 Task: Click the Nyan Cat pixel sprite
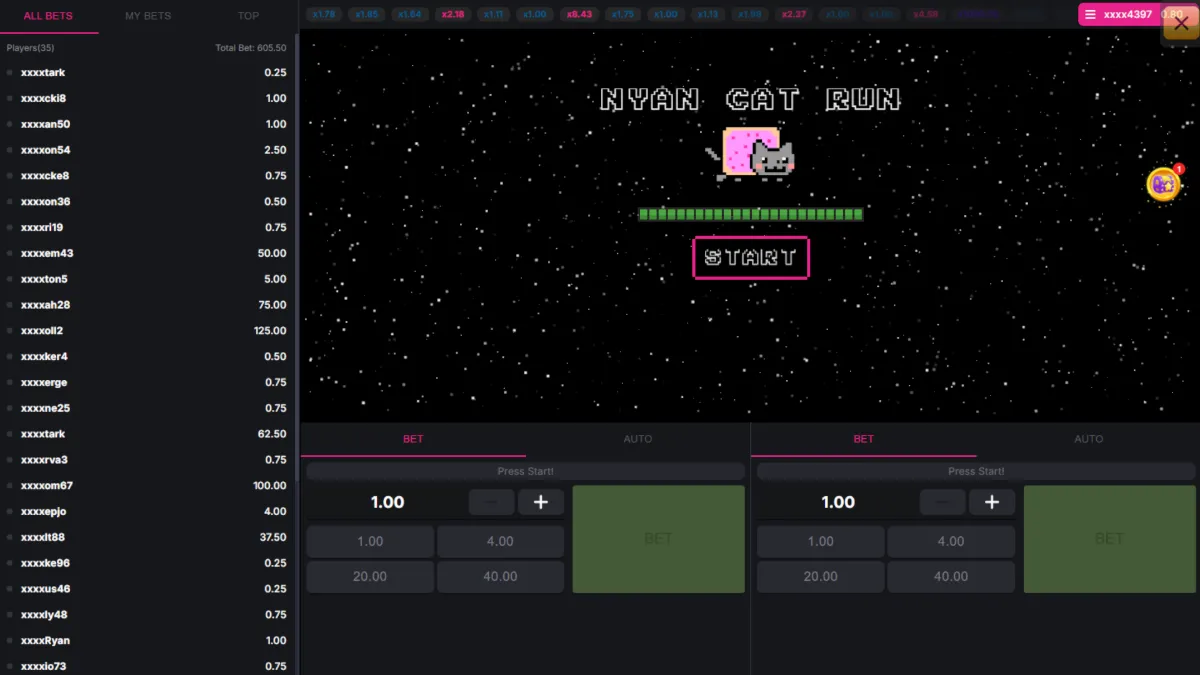(x=750, y=154)
